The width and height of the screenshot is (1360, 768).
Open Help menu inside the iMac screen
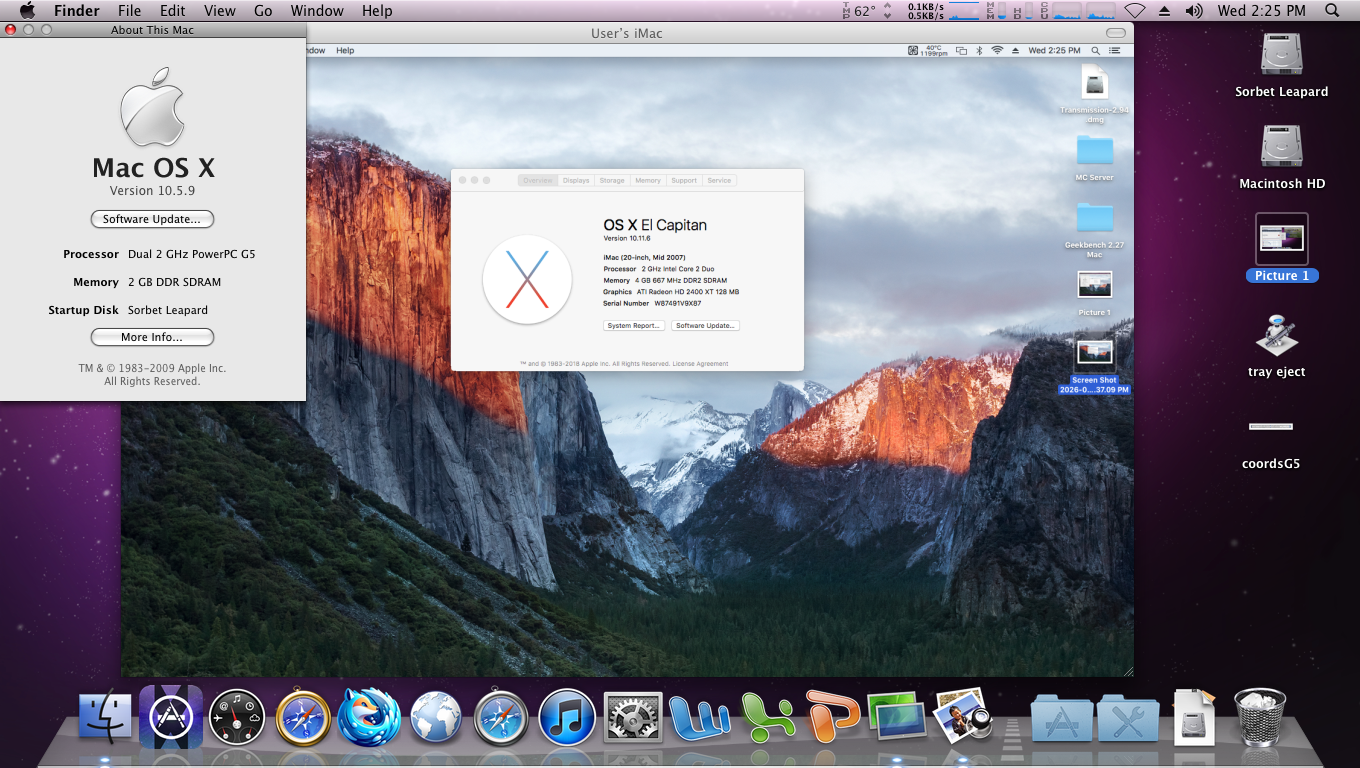[x=345, y=50]
